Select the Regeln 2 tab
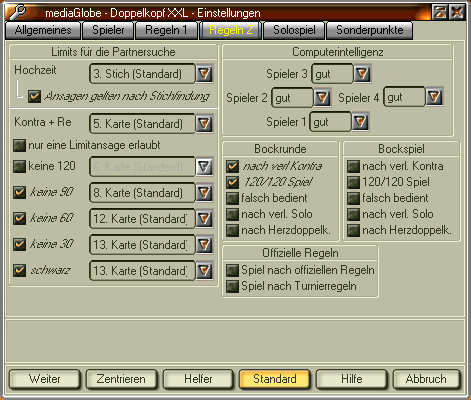Image resolution: width=471 pixels, height=400 pixels. [x=230, y=30]
